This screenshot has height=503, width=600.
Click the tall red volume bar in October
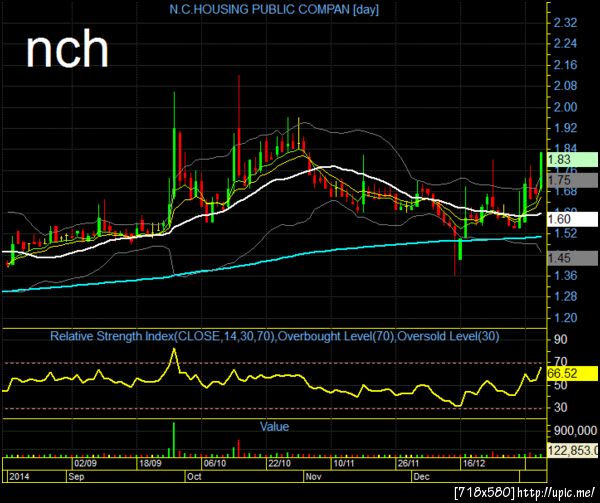[x=238, y=448]
